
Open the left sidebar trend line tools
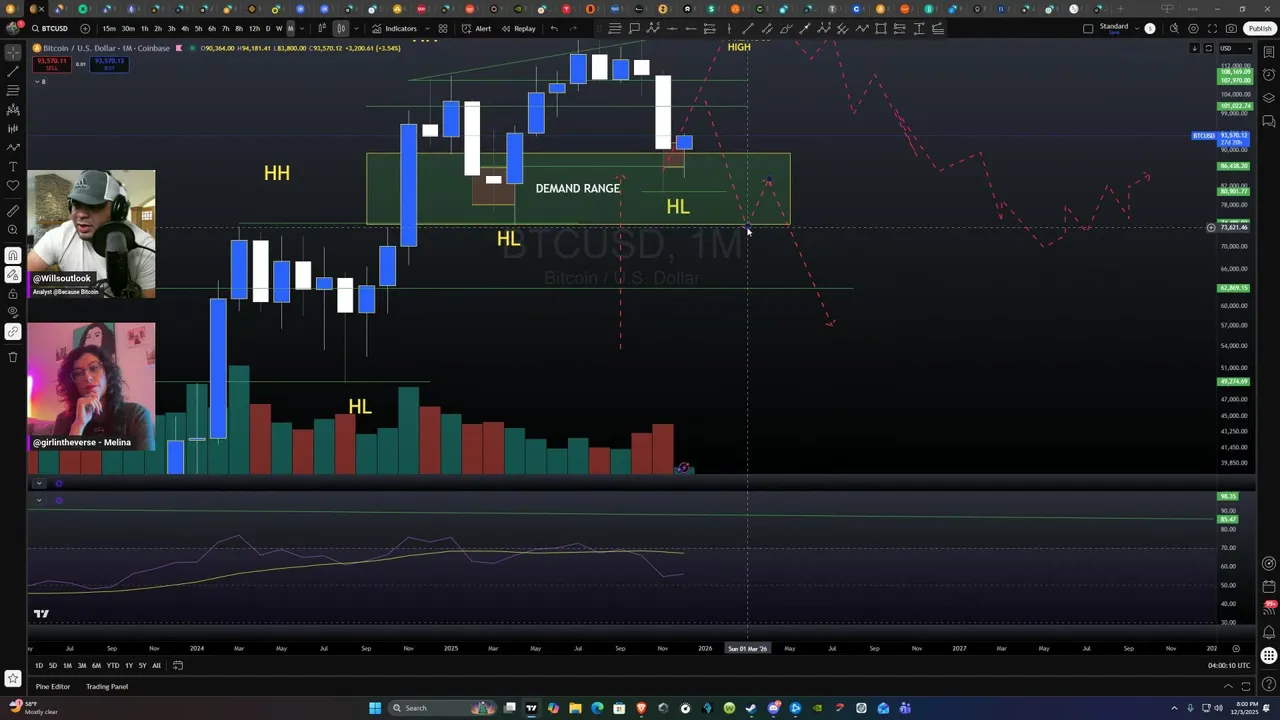pyautogui.click(x=13, y=72)
